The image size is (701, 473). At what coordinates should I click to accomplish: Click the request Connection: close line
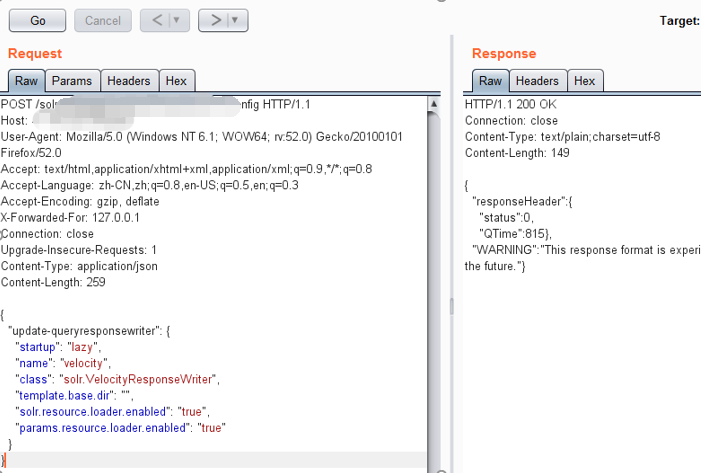point(47,234)
